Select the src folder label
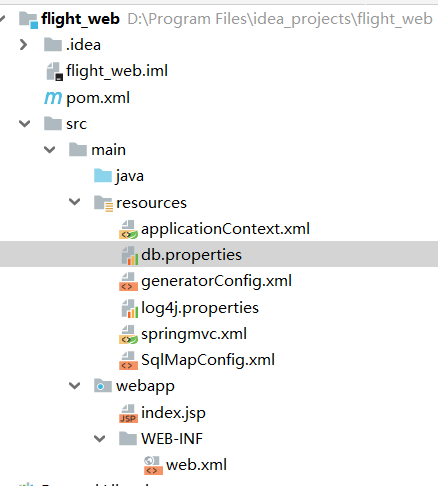Image resolution: width=438 pixels, height=486 pixels. pos(77,124)
